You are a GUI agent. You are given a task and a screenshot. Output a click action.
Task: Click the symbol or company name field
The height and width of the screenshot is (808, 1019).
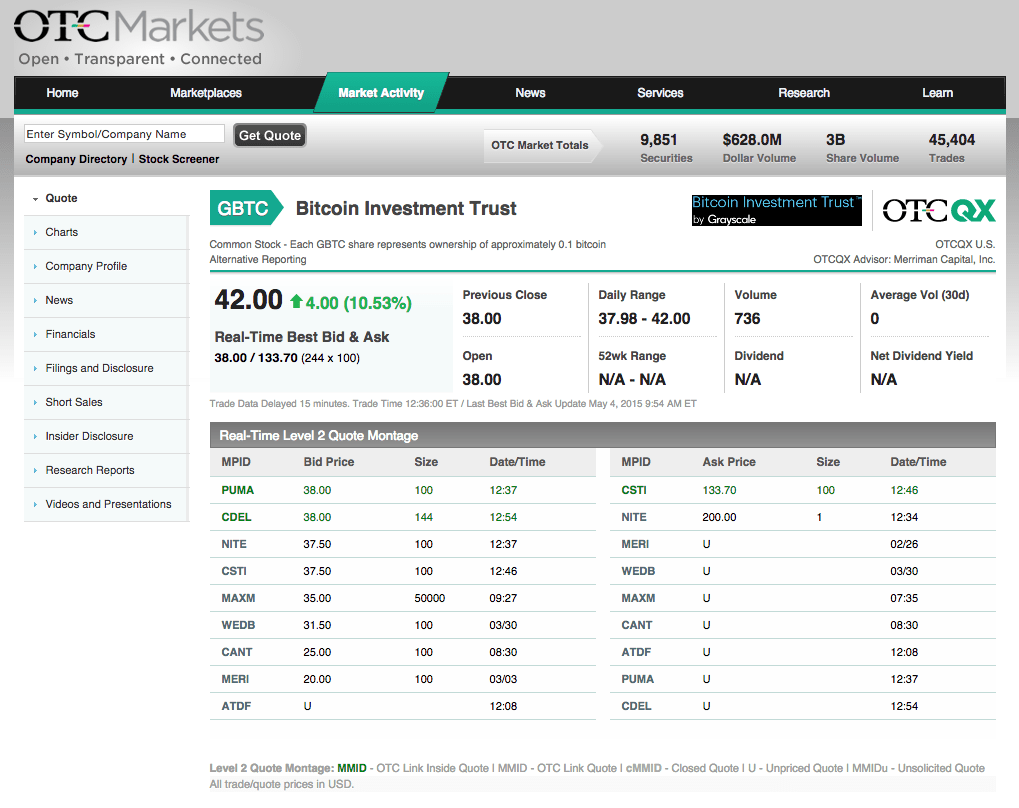coord(125,134)
